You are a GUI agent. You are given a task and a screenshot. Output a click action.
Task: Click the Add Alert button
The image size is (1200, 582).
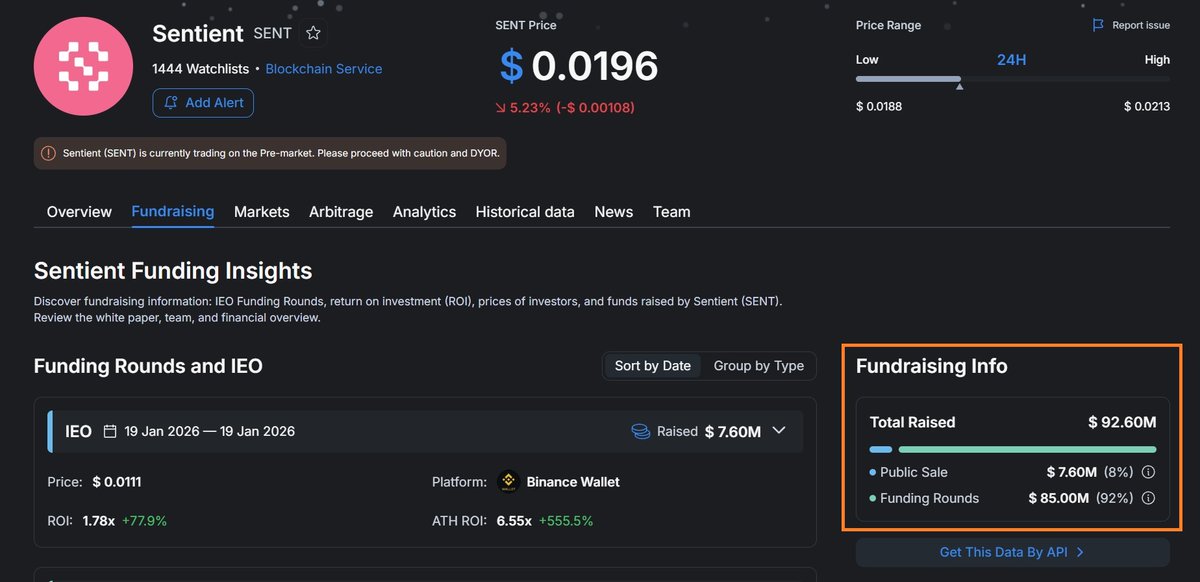click(203, 103)
